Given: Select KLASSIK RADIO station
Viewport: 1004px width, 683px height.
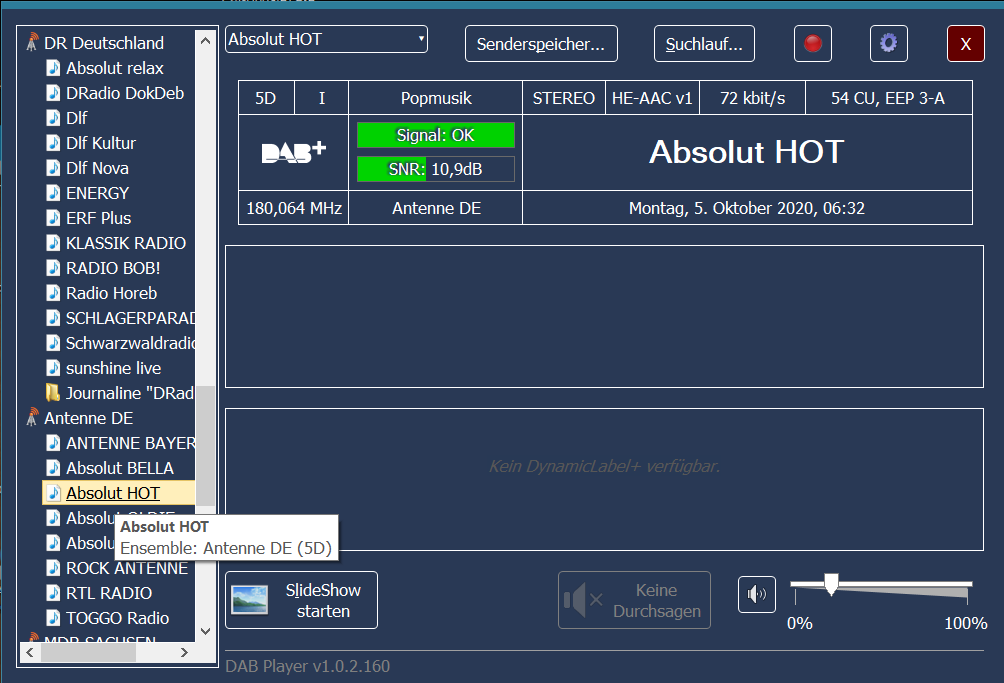Looking at the screenshot, I should coord(125,243).
